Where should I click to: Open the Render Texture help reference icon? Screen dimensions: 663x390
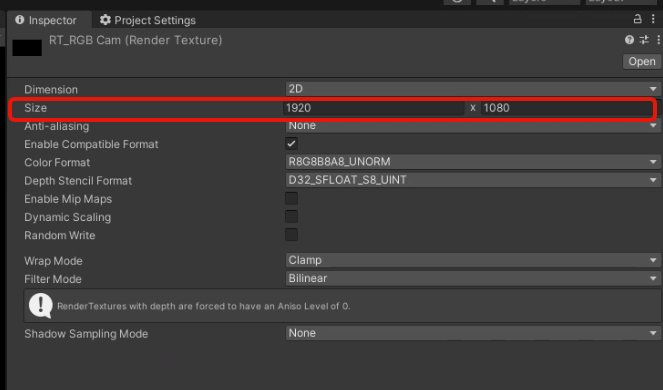tap(629, 40)
